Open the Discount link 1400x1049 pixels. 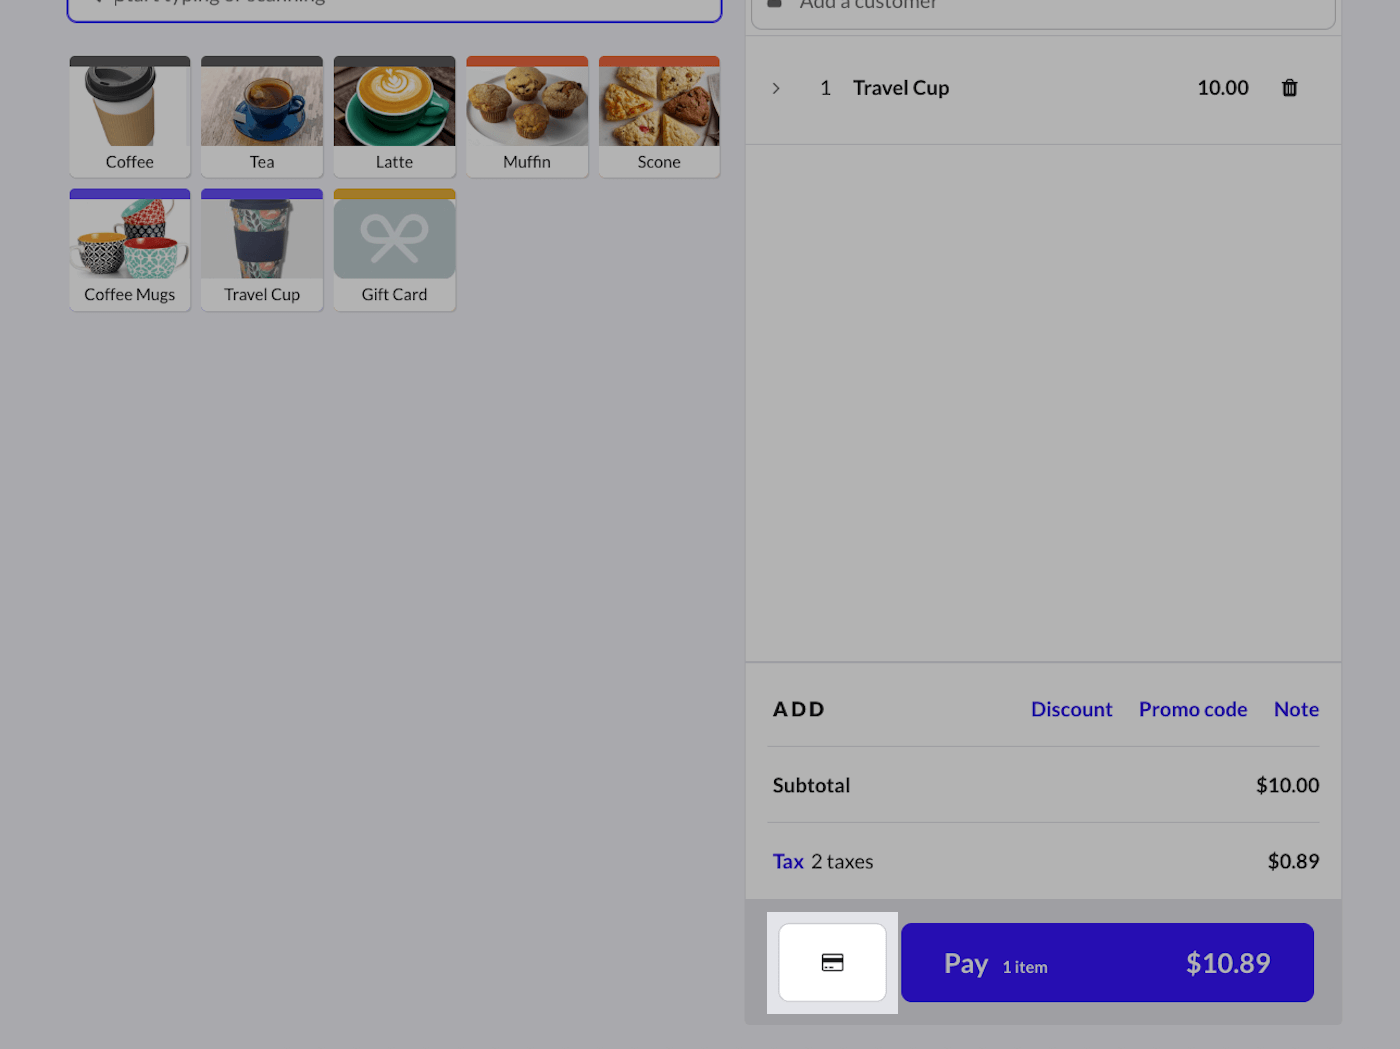point(1071,709)
